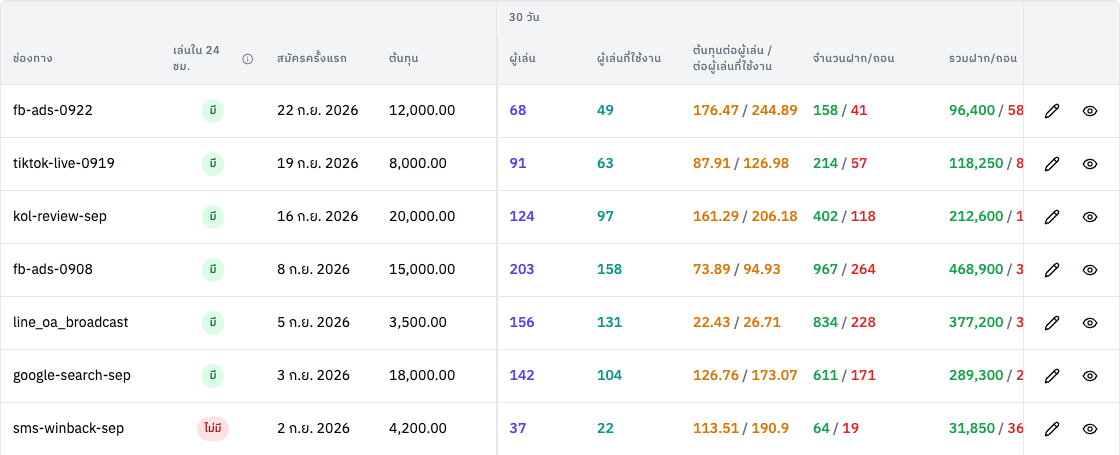The height and width of the screenshot is (455, 1120).
Task: Click the cost per player 87.91 / 126.98
Action: (x=741, y=164)
